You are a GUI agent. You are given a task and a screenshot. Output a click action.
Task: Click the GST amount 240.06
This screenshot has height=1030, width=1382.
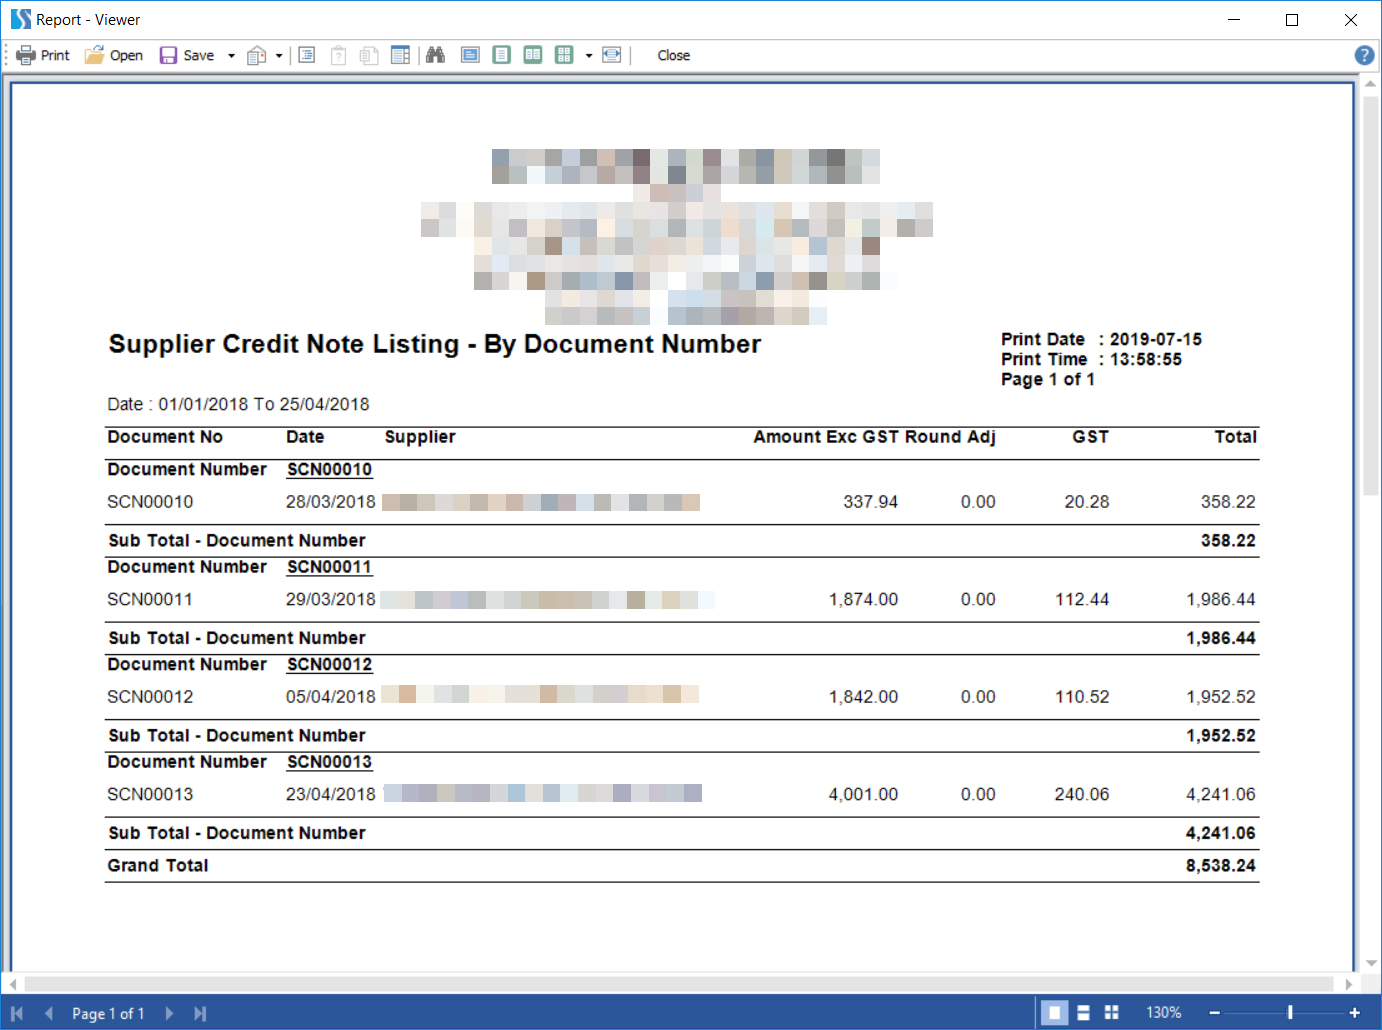(1082, 794)
